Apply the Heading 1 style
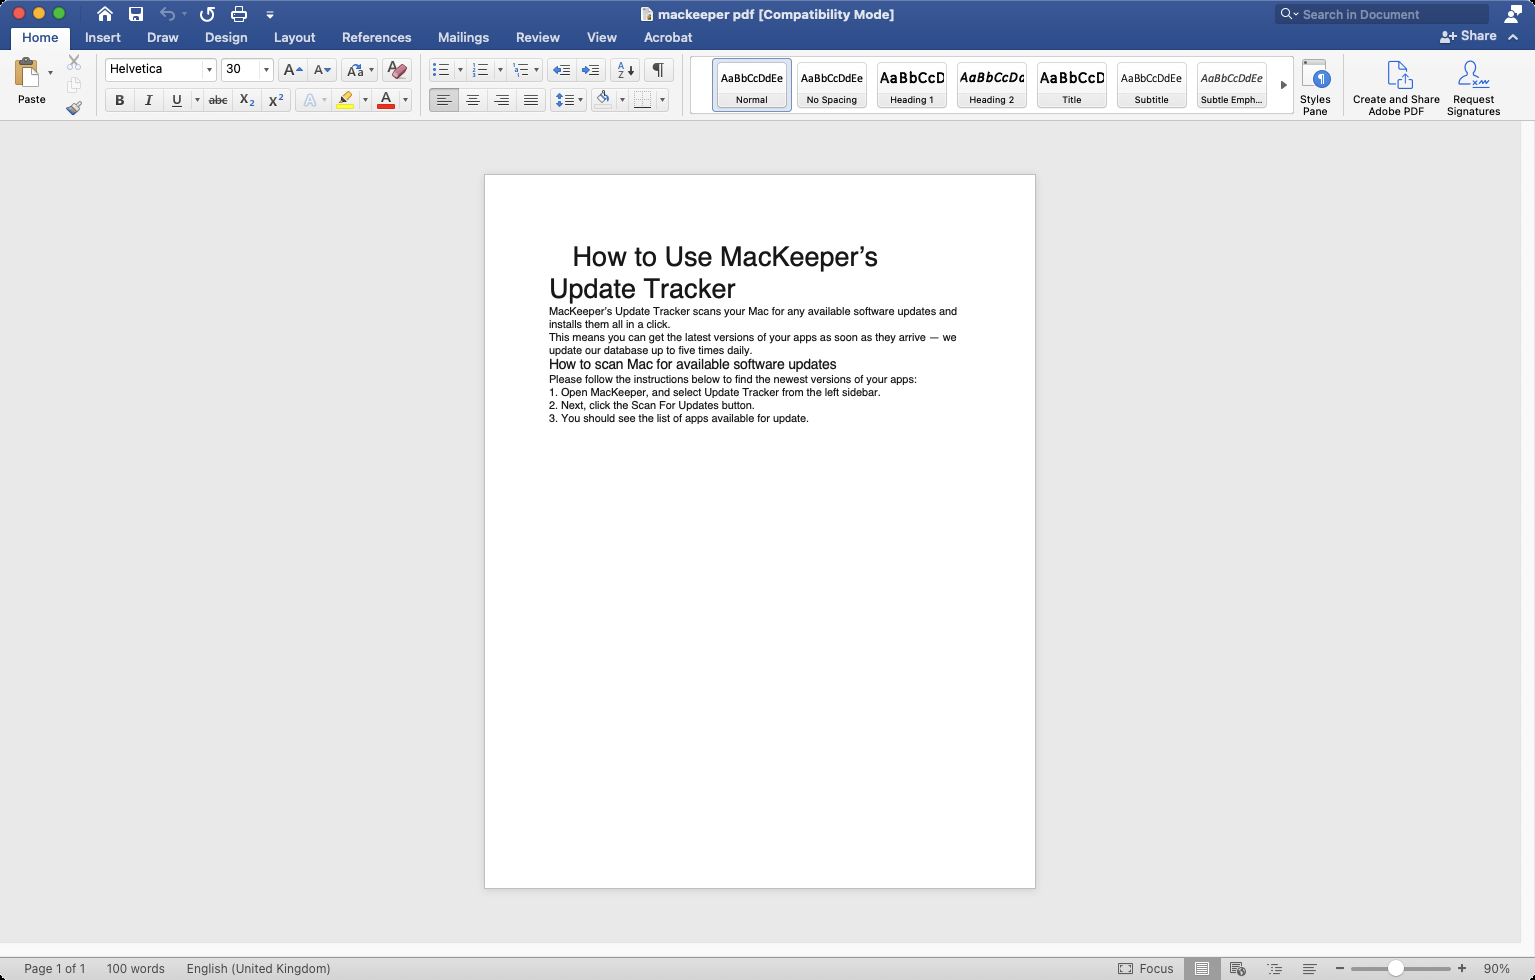Image resolution: width=1535 pixels, height=980 pixels. [x=912, y=85]
